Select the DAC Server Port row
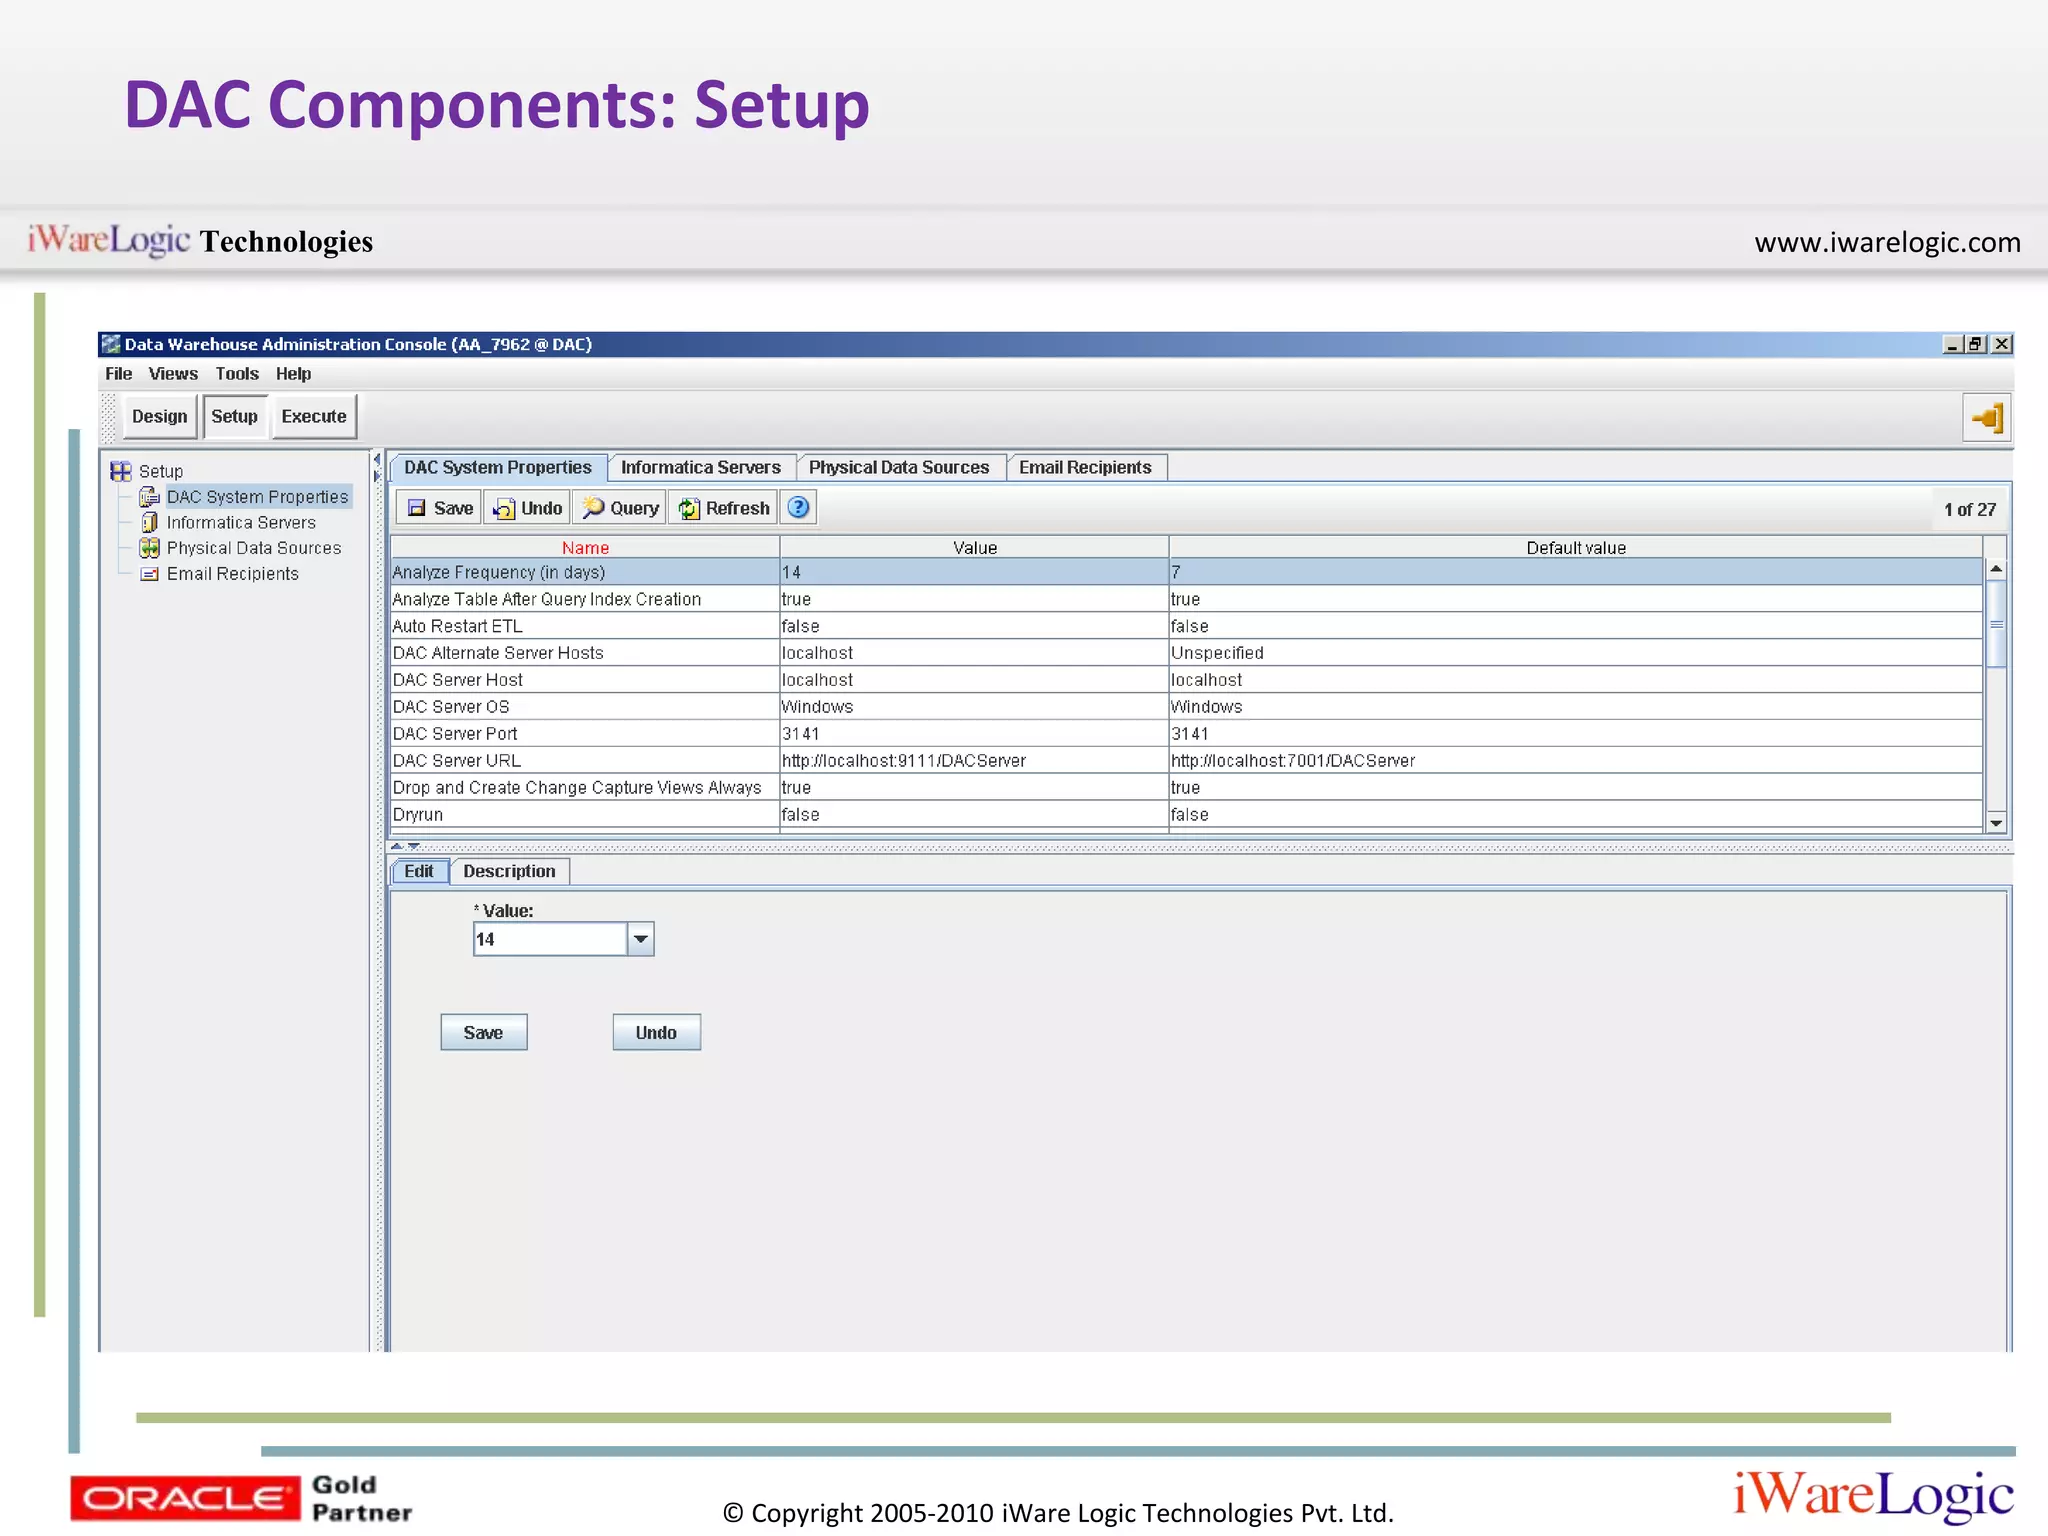 1186,734
